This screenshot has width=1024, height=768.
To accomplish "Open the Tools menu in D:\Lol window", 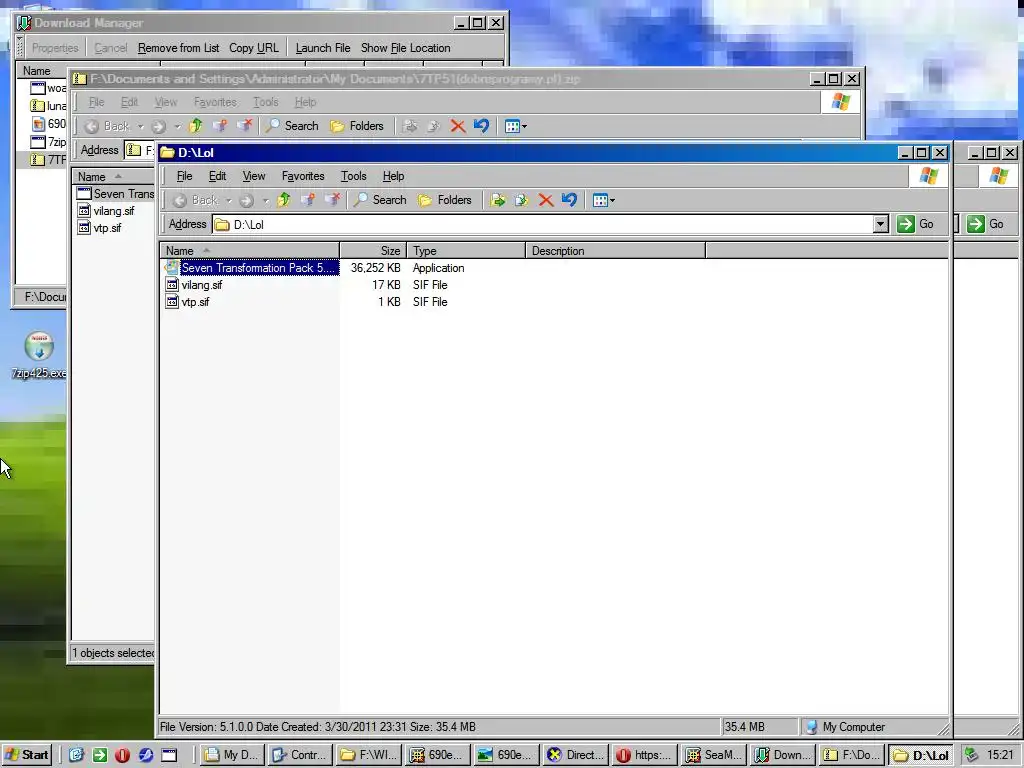I will pos(353,176).
